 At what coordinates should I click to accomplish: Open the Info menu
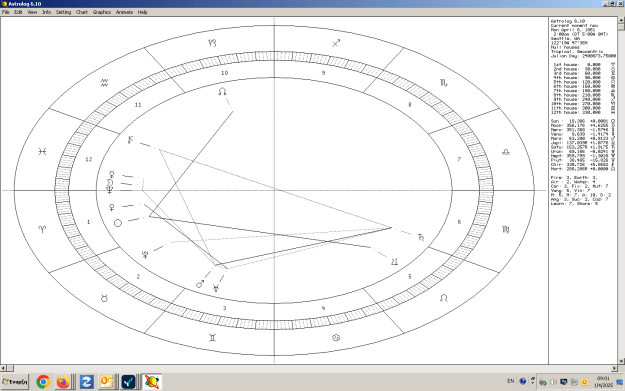click(47, 12)
